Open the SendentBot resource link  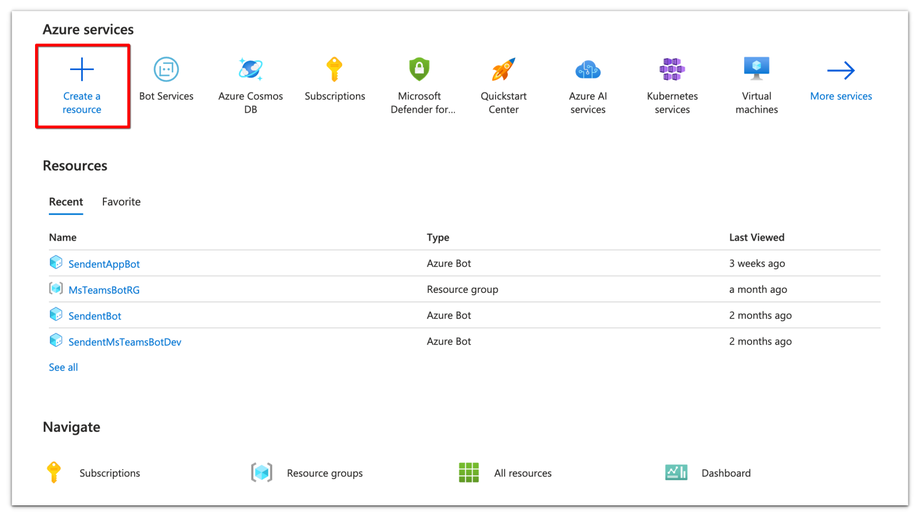tap(94, 316)
